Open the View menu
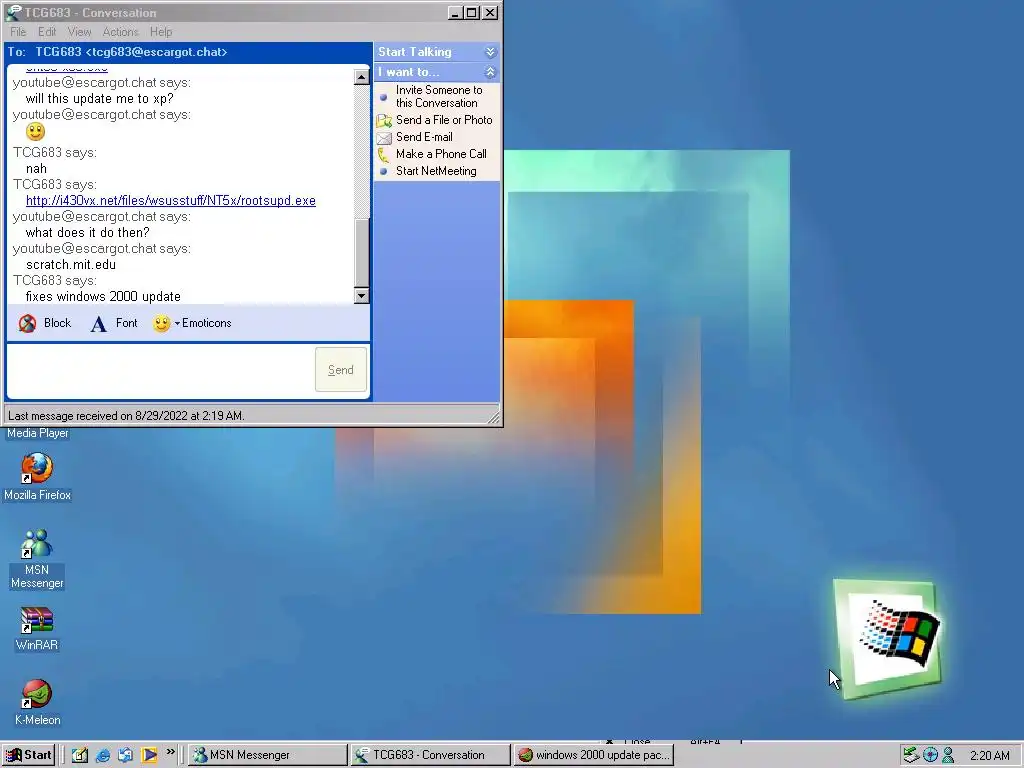Viewport: 1024px width, 768px height. (80, 31)
